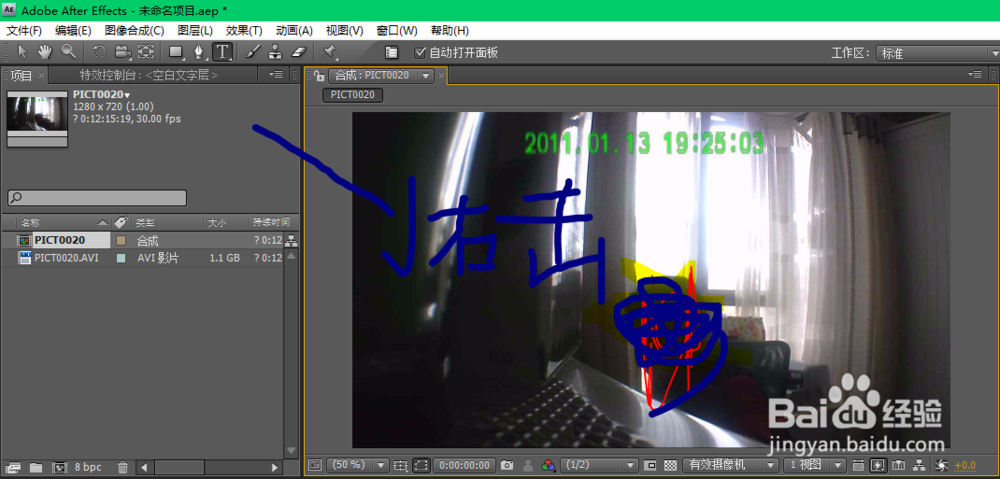Viewport: 1000px width, 479px height.
Task: Open the 有效摄像机 camera dropdown
Action: coord(731,465)
